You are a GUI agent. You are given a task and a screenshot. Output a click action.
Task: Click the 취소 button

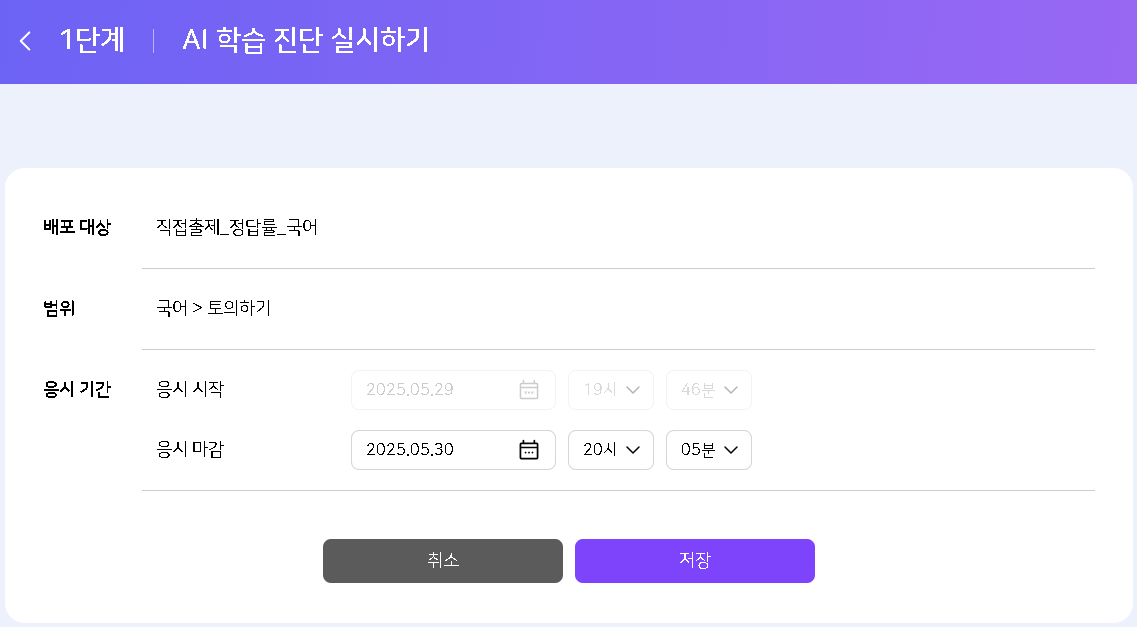point(442,561)
